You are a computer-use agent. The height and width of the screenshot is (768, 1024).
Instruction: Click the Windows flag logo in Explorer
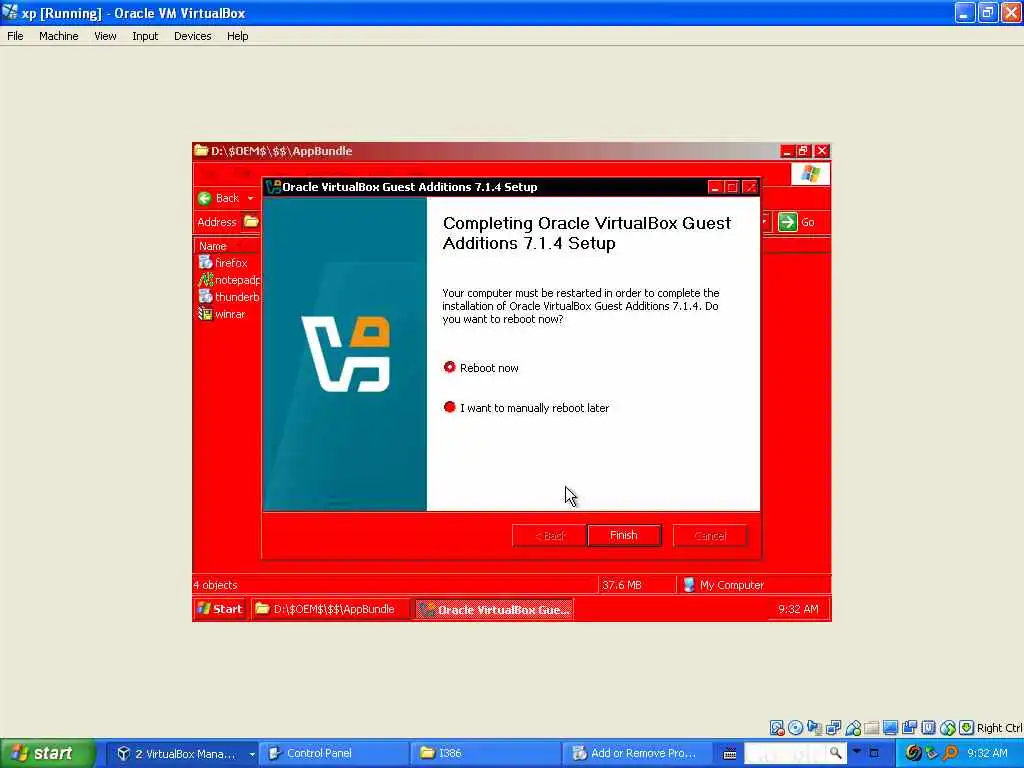point(810,174)
